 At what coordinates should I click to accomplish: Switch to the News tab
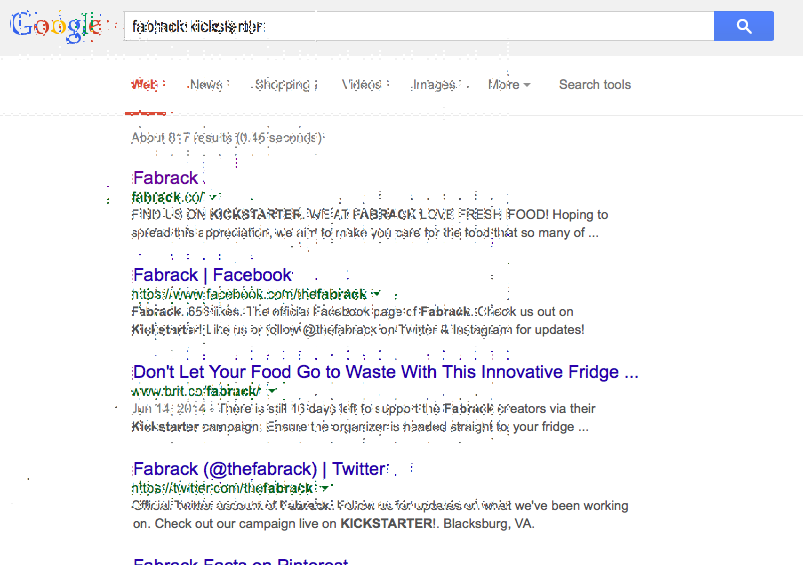coord(206,85)
